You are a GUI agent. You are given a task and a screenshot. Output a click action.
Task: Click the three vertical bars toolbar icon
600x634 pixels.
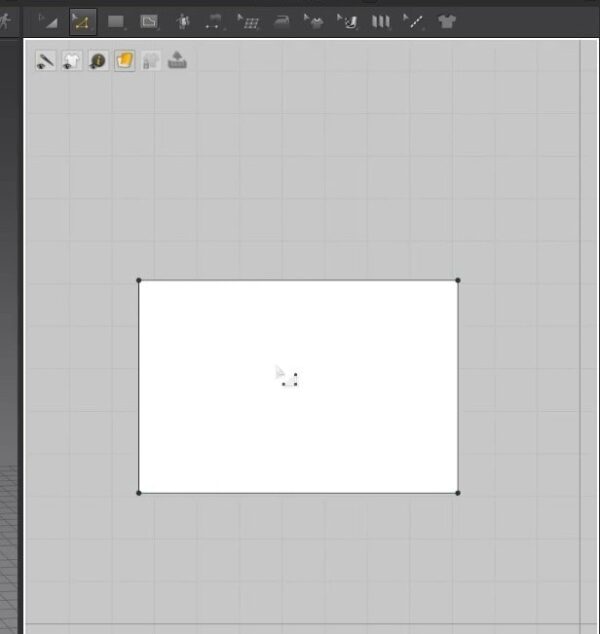pos(380,21)
